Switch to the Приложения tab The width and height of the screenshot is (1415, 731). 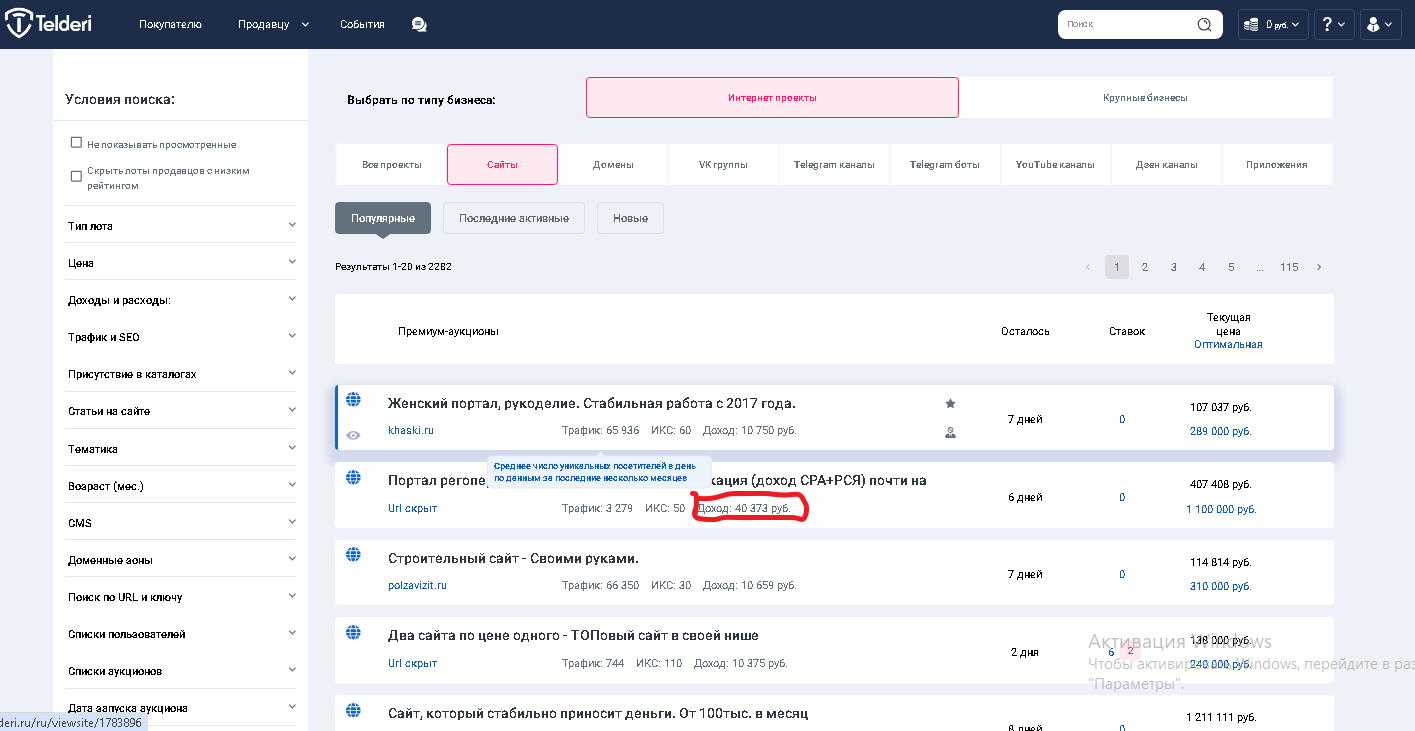tap(1277, 164)
